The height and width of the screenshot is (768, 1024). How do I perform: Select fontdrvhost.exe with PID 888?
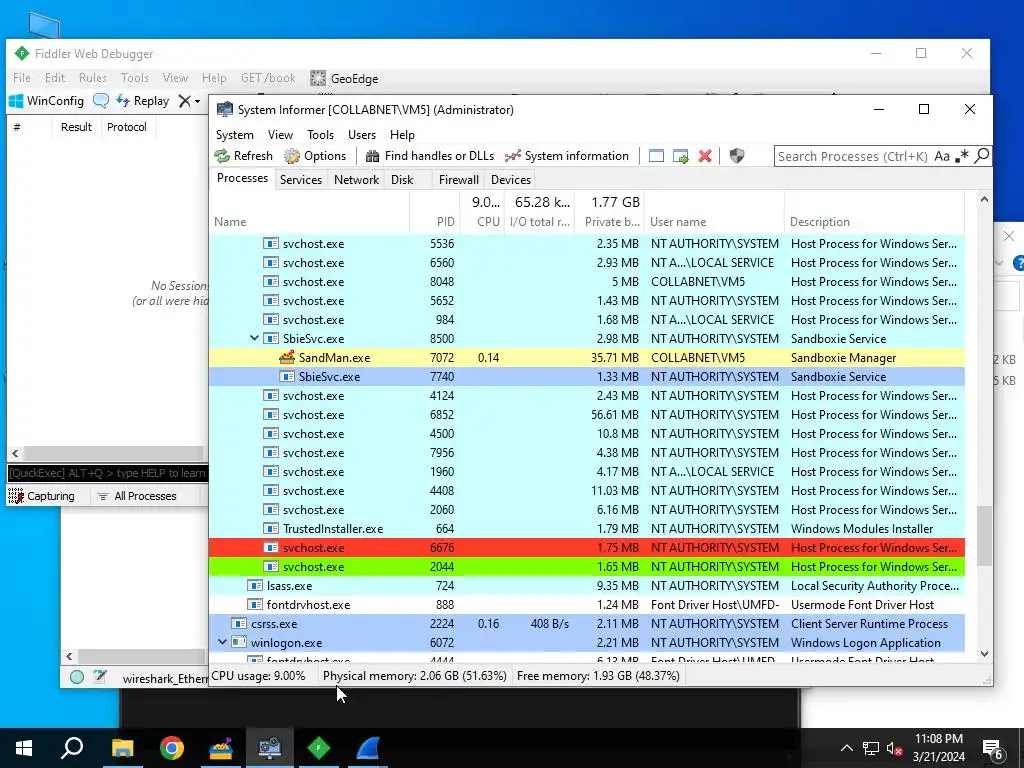(x=586, y=605)
